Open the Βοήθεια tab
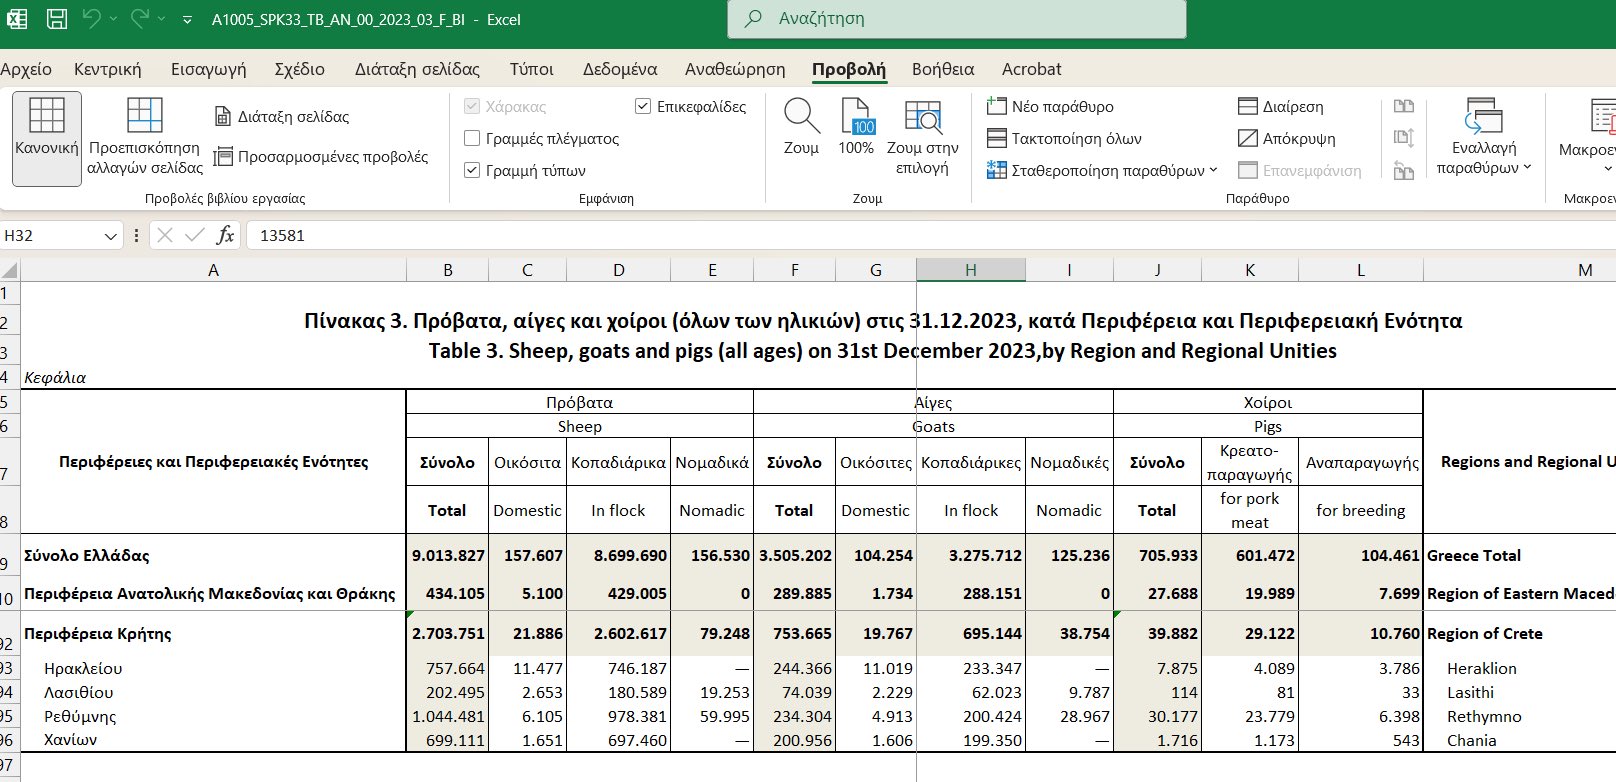Viewport: 1616px width, 782px height. pyautogui.click(x=943, y=69)
